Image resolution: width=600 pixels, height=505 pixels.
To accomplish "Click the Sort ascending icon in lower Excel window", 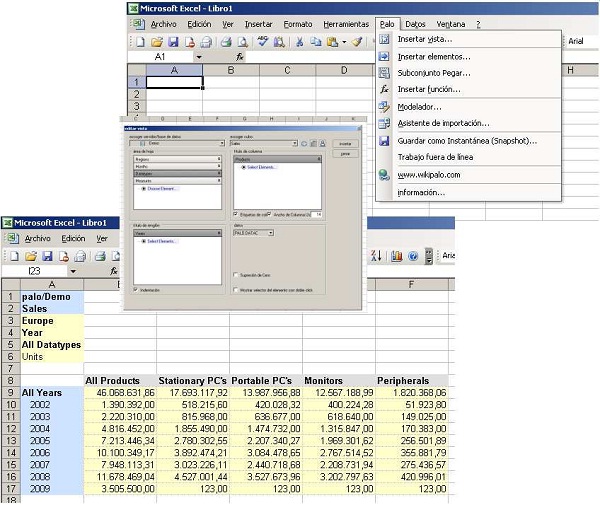I will [x=376, y=256].
